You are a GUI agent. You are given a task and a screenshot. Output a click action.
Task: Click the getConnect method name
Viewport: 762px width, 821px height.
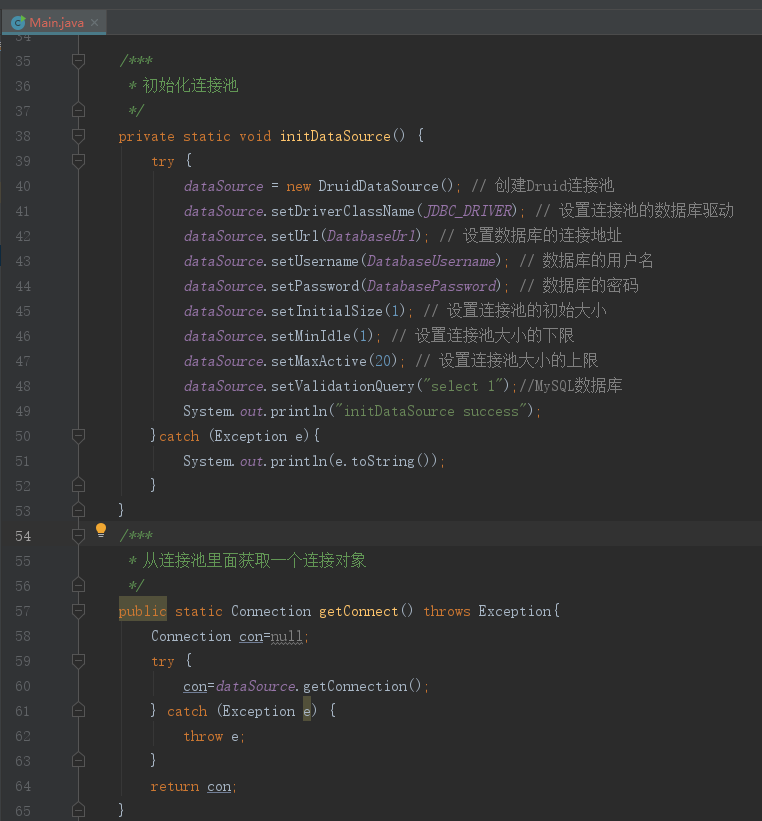(358, 611)
